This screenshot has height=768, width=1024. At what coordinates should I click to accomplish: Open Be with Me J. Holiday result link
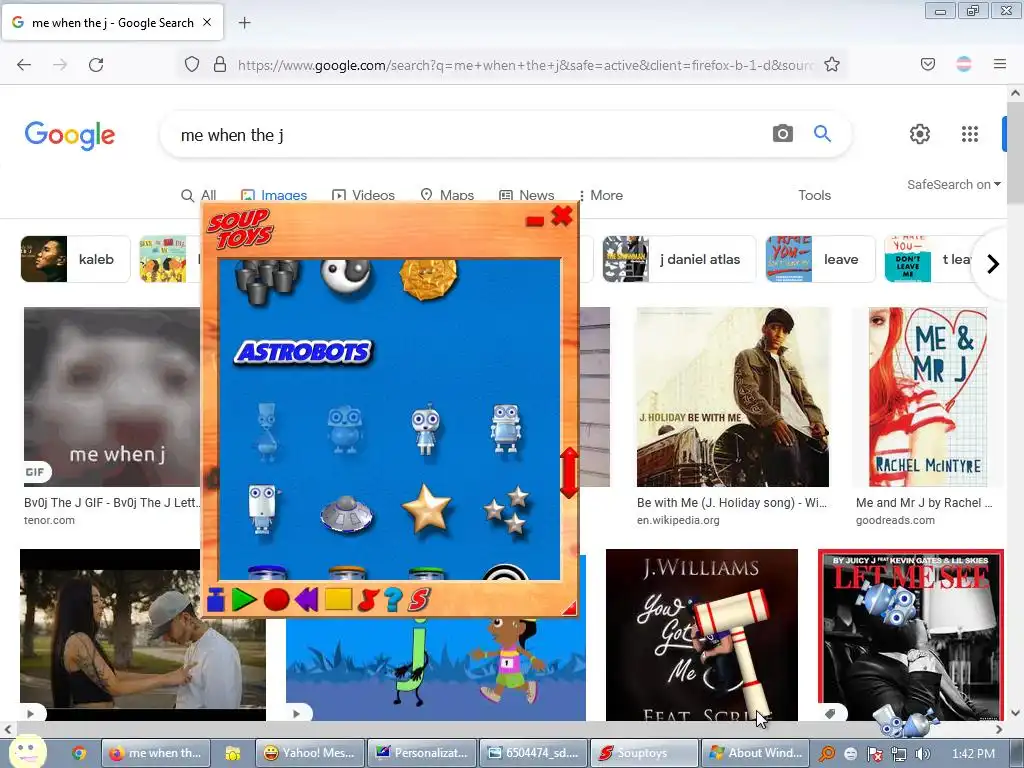731,503
